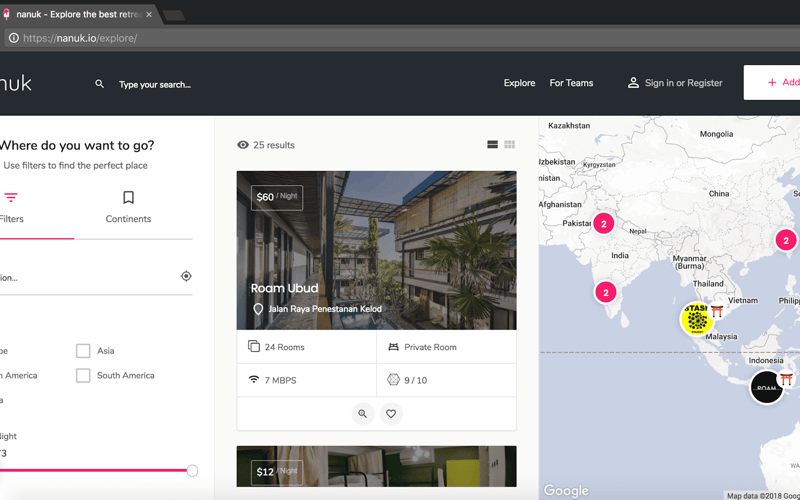Click Jalan Raya Penestanan Kelod address
The width and height of the screenshot is (800, 500).
(x=325, y=309)
